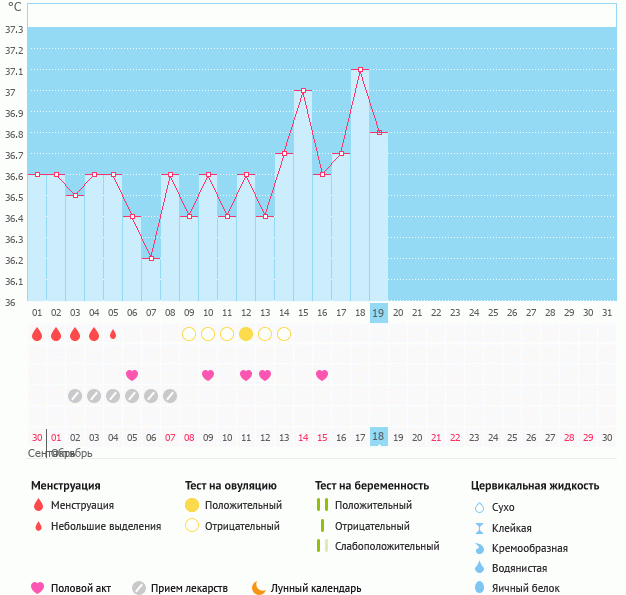Click the Половой акт heart legend icon
Screen dimensions: 626x595
tap(38, 588)
